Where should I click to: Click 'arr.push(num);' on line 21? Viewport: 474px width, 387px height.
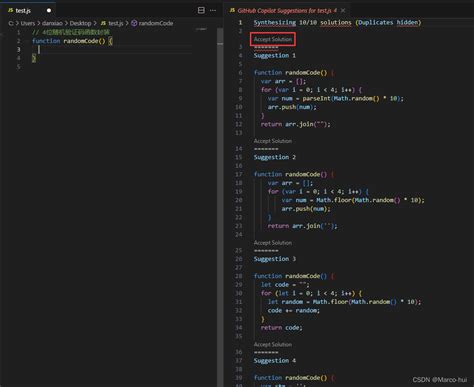click(x=306, y=209)
